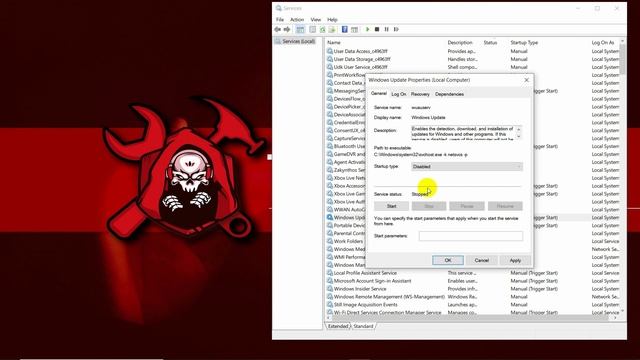This screenshot has width=640, height=360.
Task: Click the Start button in Properties dialog
Action: coord(392,206)
